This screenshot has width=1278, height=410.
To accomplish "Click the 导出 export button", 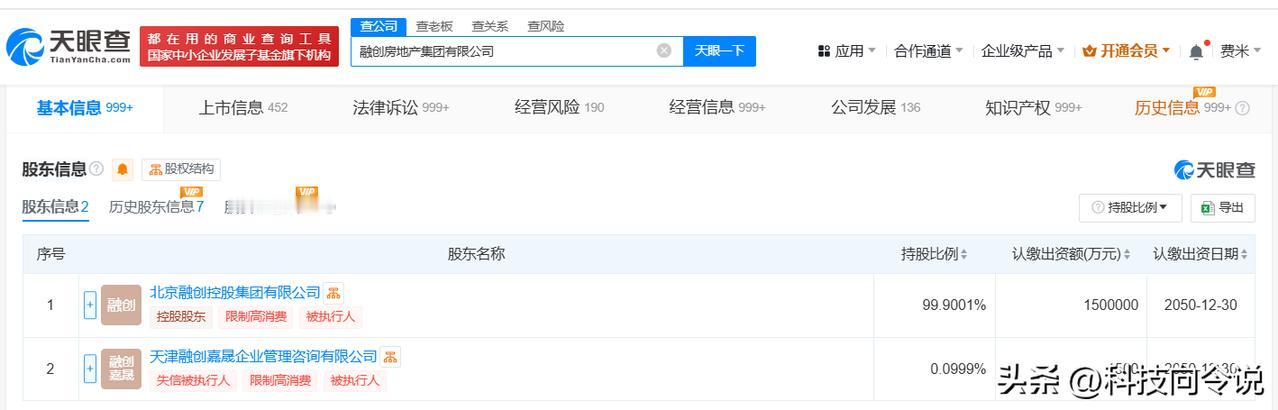I will click(1223, 208).
